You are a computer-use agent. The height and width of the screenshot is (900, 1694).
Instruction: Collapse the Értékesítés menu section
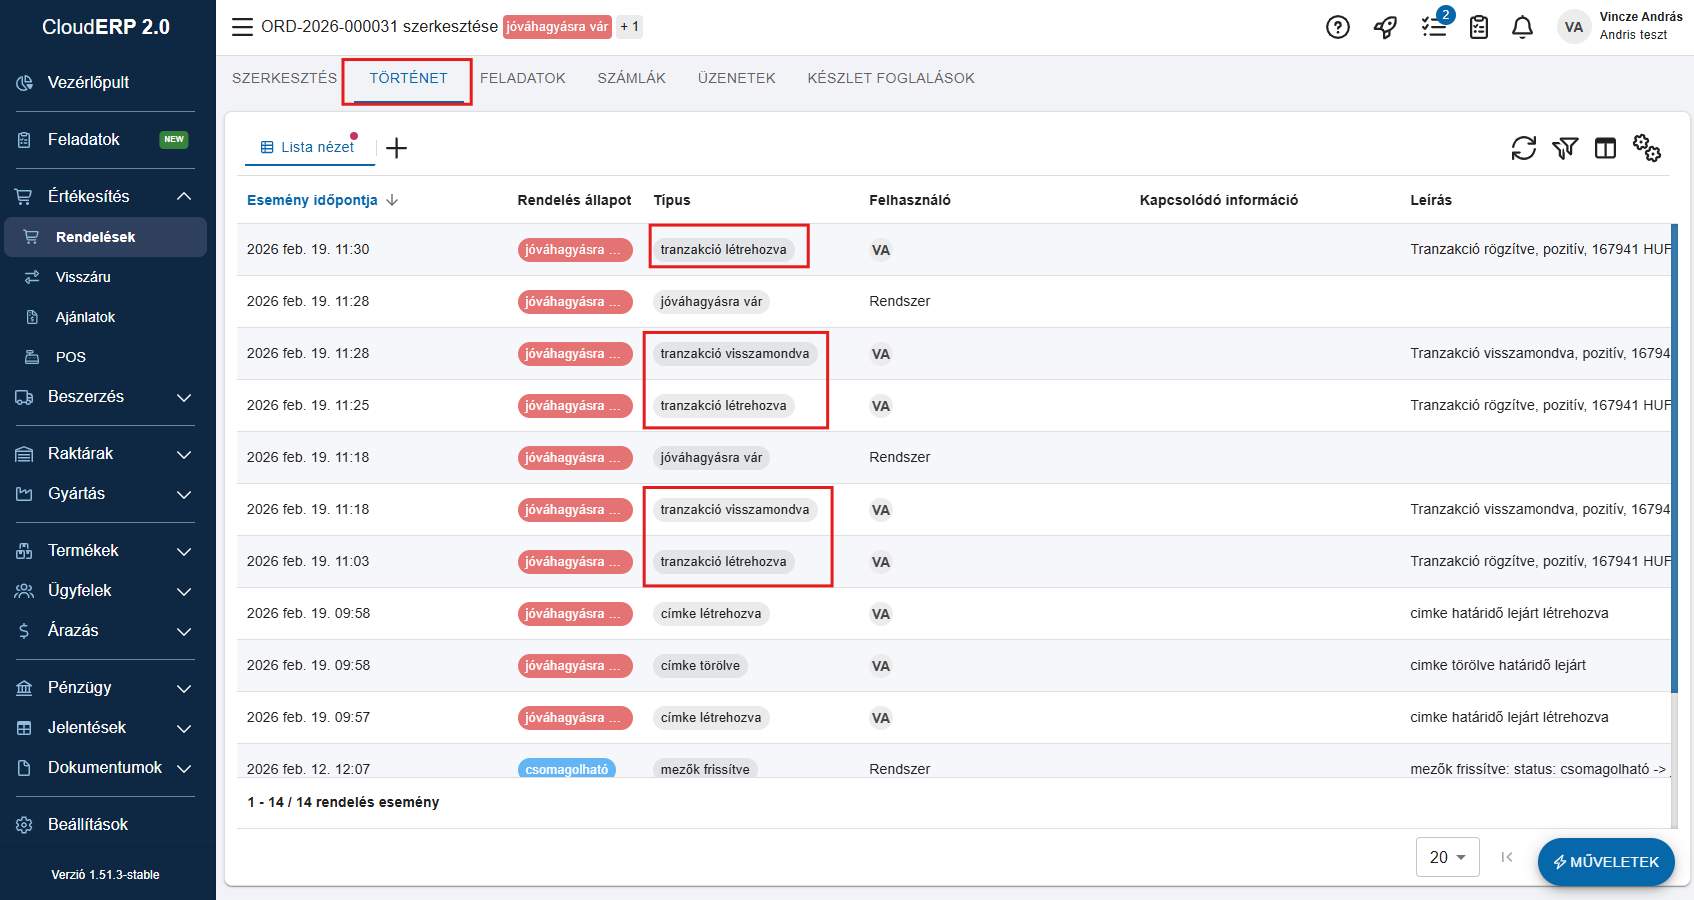tap(184, 196)
